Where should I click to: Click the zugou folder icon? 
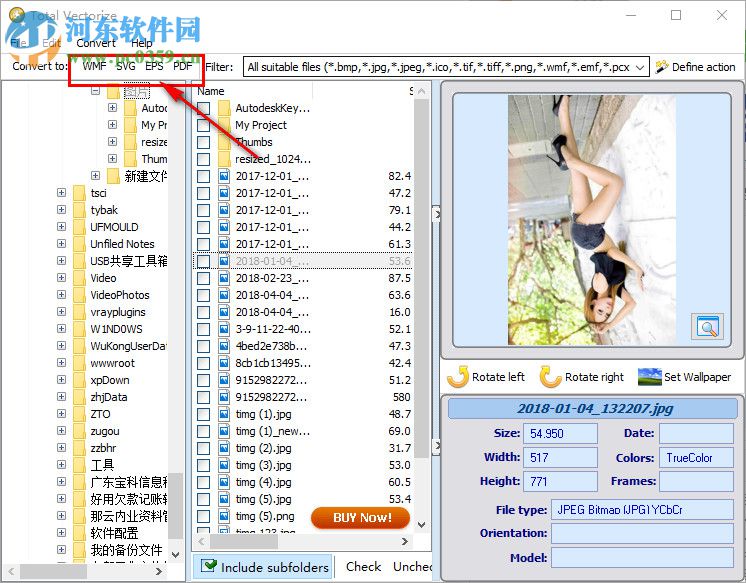click(79, 431)
